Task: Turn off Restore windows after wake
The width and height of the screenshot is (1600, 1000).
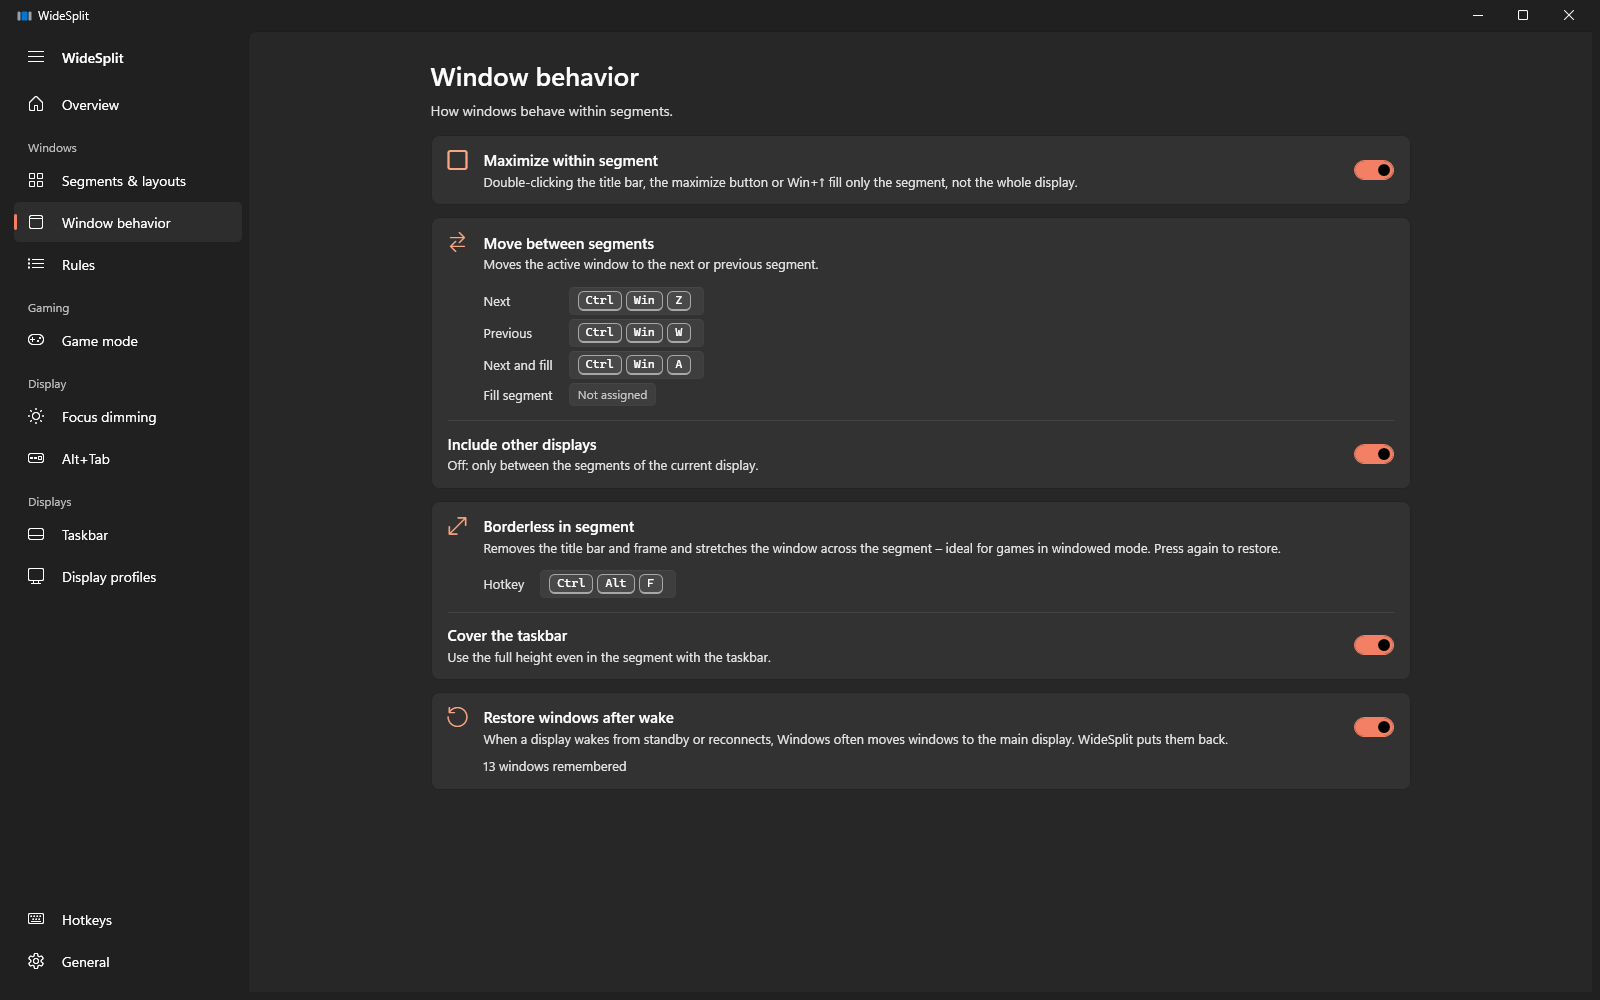Action: click(x=1373, y=727)
